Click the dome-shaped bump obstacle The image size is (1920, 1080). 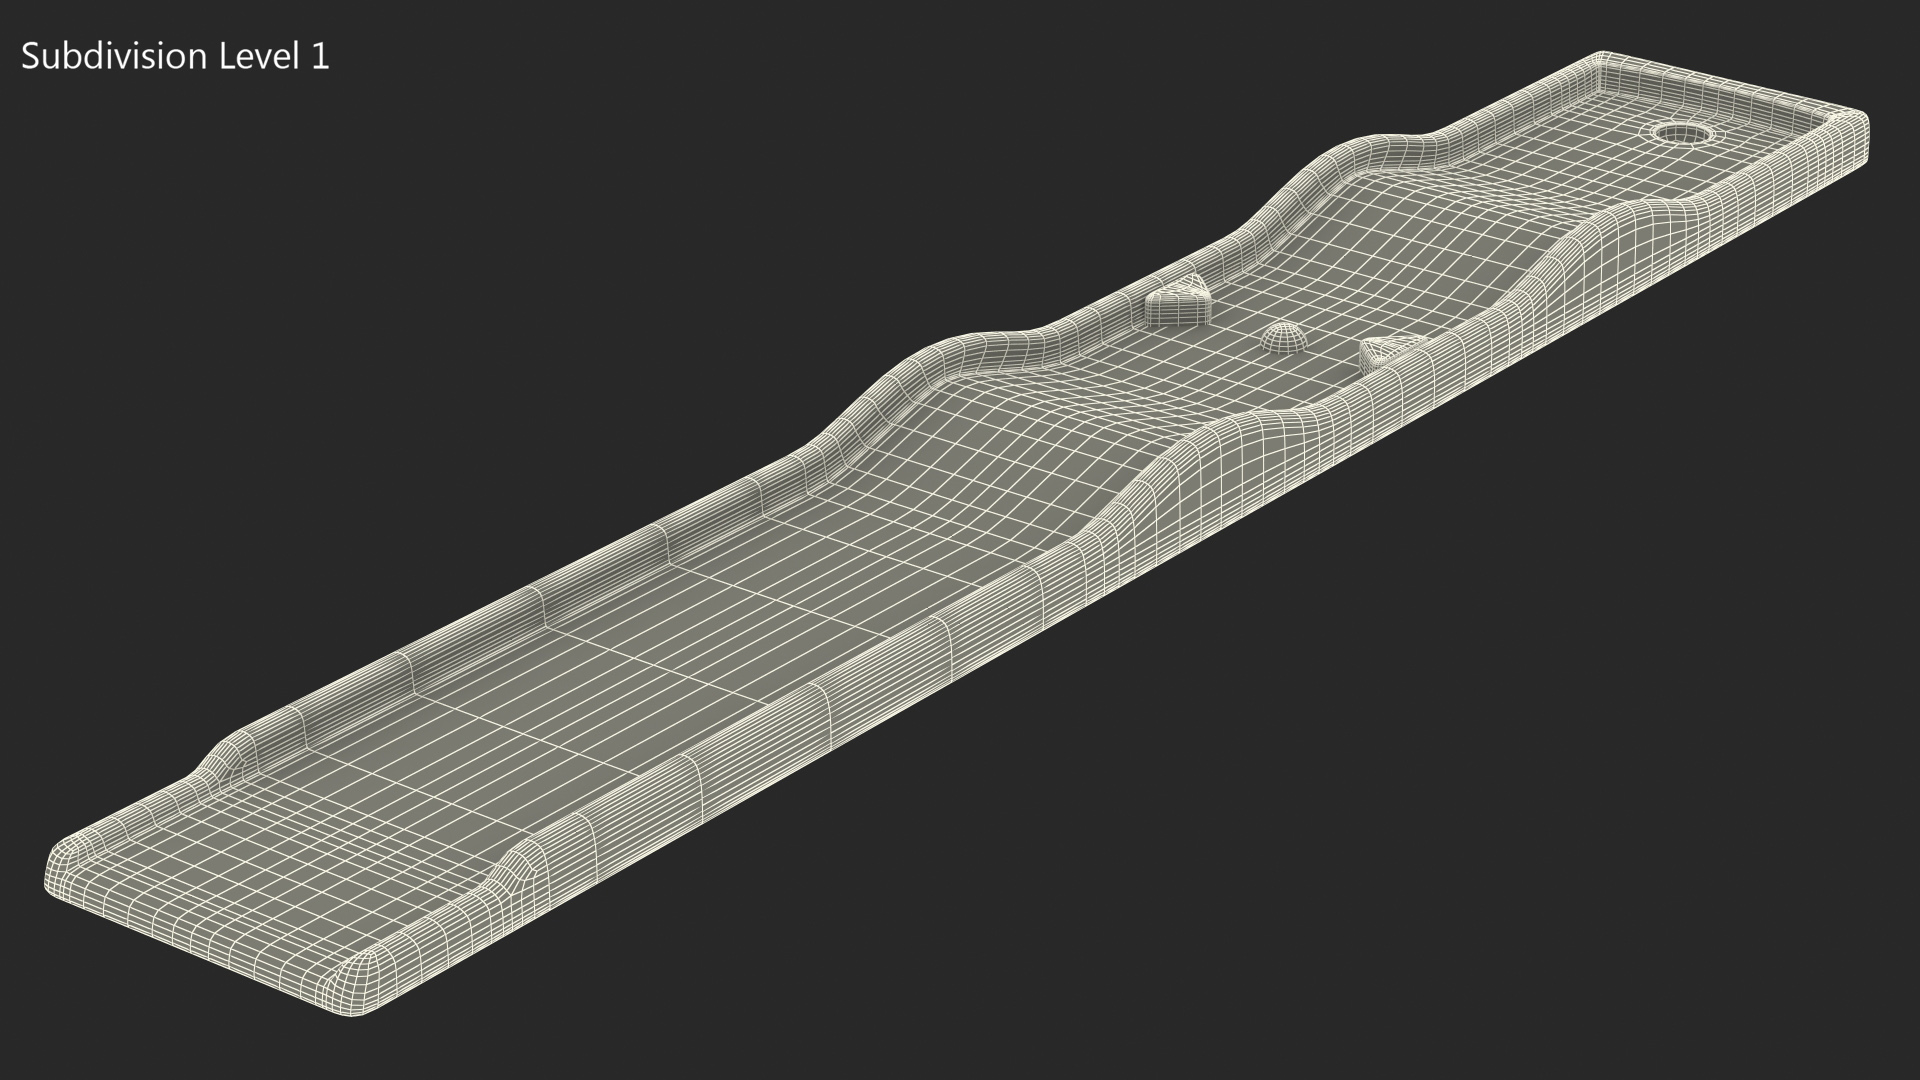[1284, 337]
